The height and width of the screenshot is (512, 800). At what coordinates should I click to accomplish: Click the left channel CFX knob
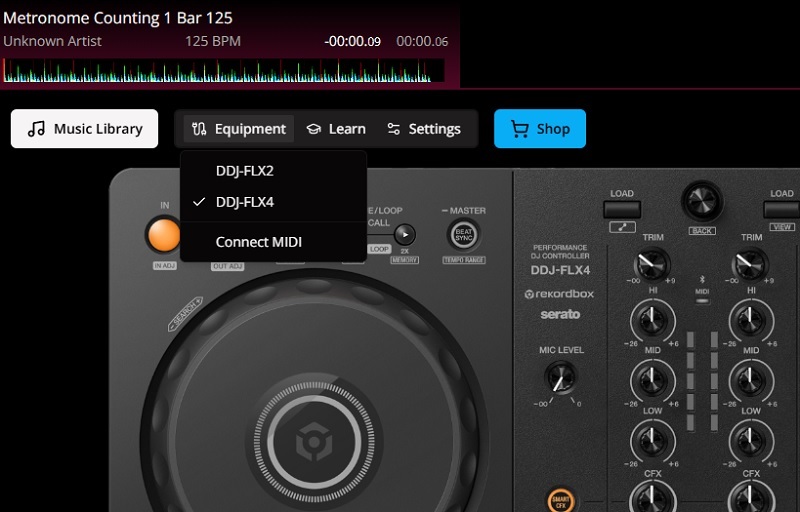653,497
